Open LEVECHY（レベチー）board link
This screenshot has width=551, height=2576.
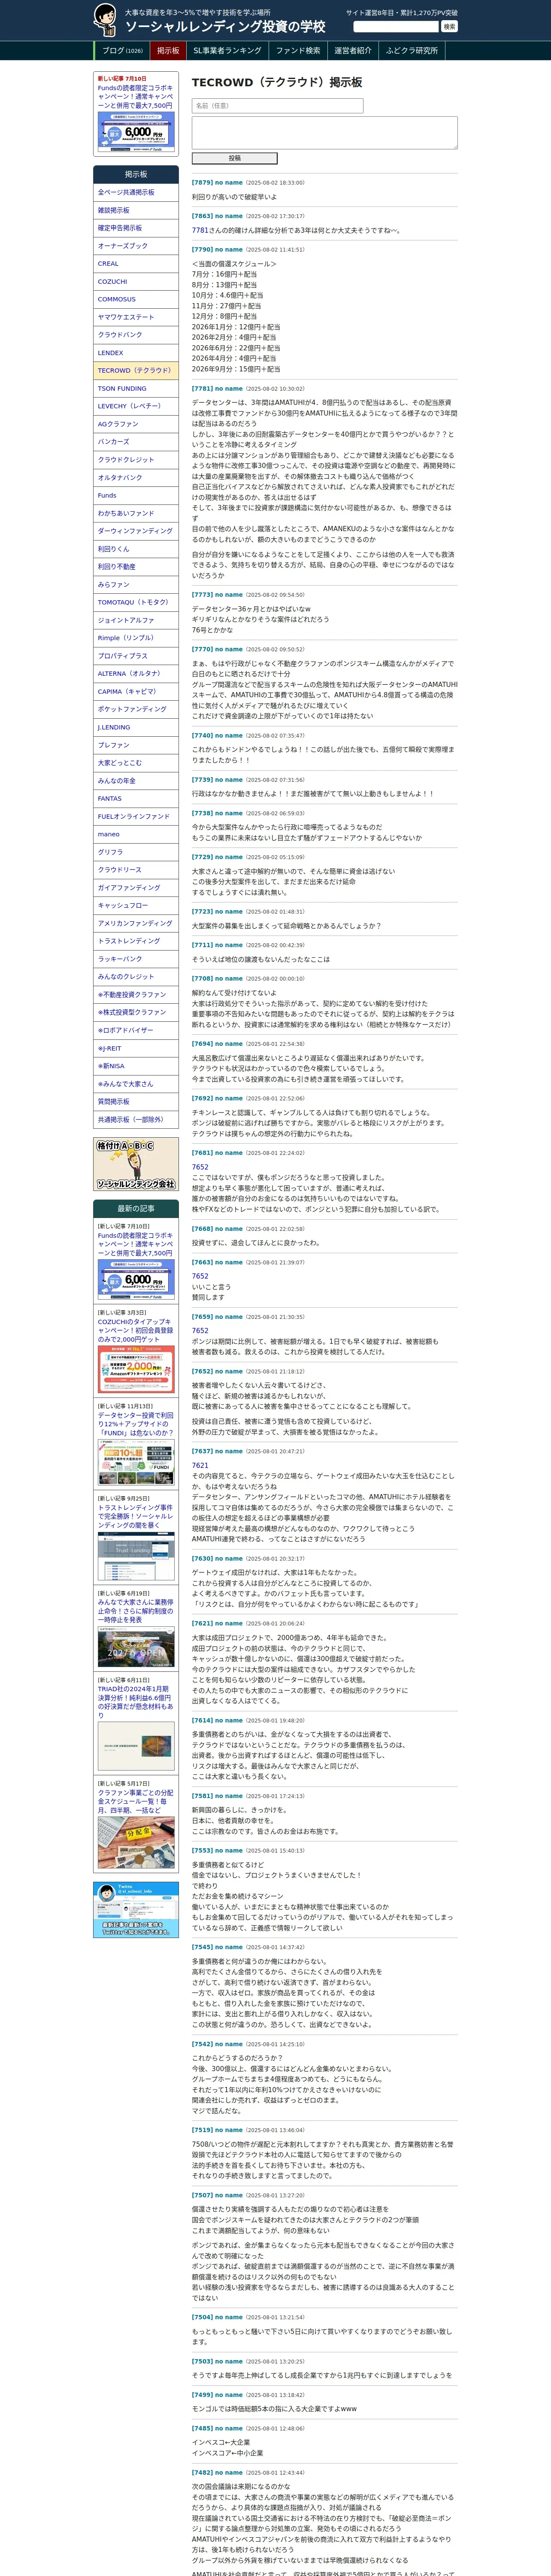(x=136, y=406)
